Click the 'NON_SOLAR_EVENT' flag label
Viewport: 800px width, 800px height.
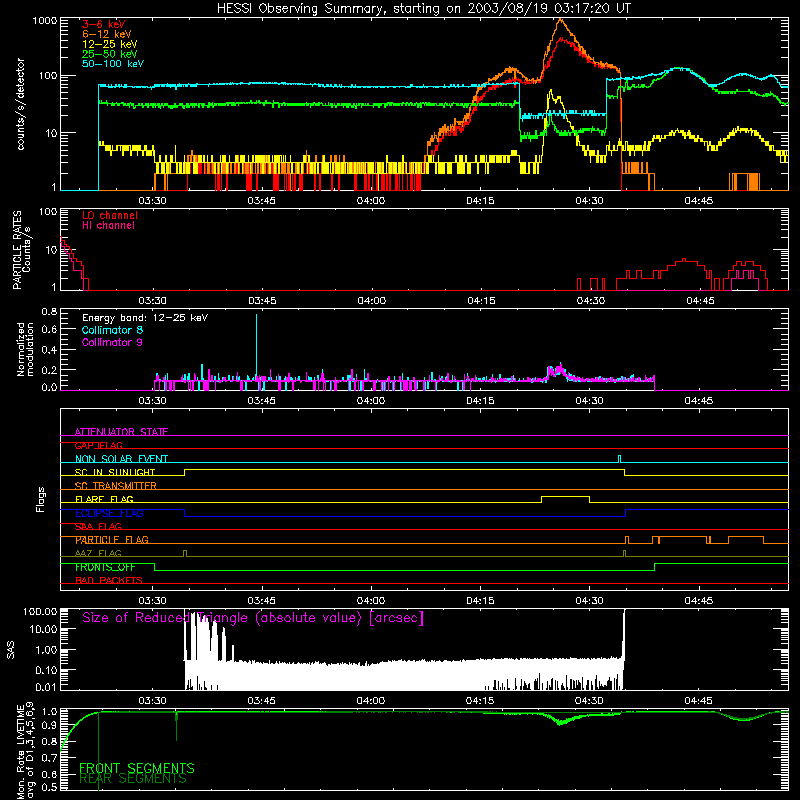point(121,459)
